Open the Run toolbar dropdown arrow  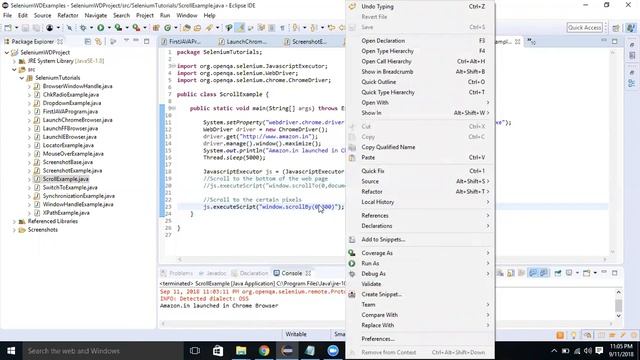109,28
